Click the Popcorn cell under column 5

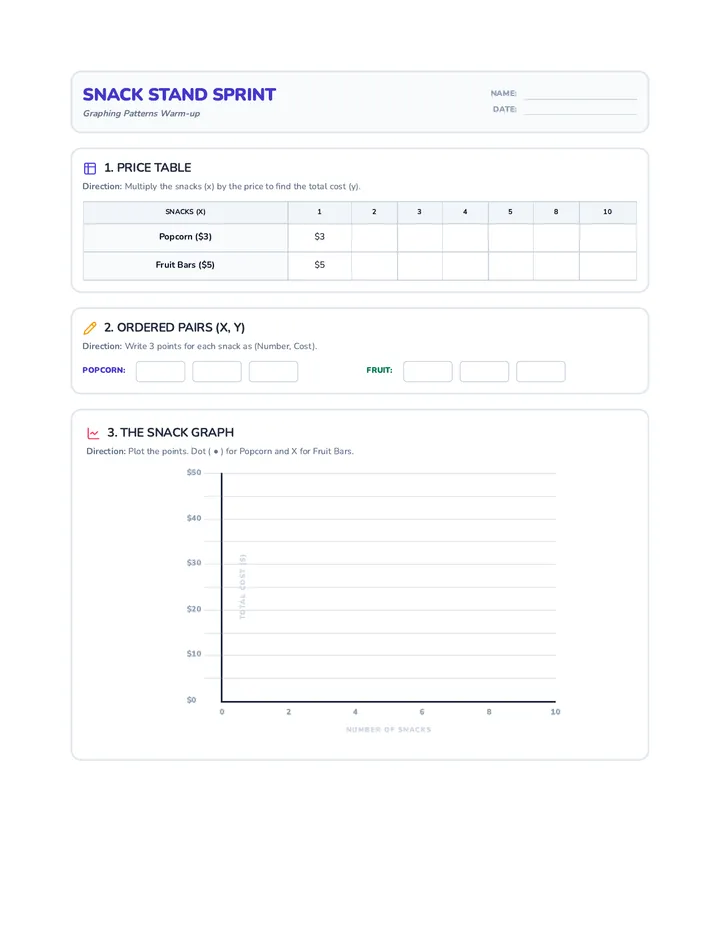tap(511, 237)
